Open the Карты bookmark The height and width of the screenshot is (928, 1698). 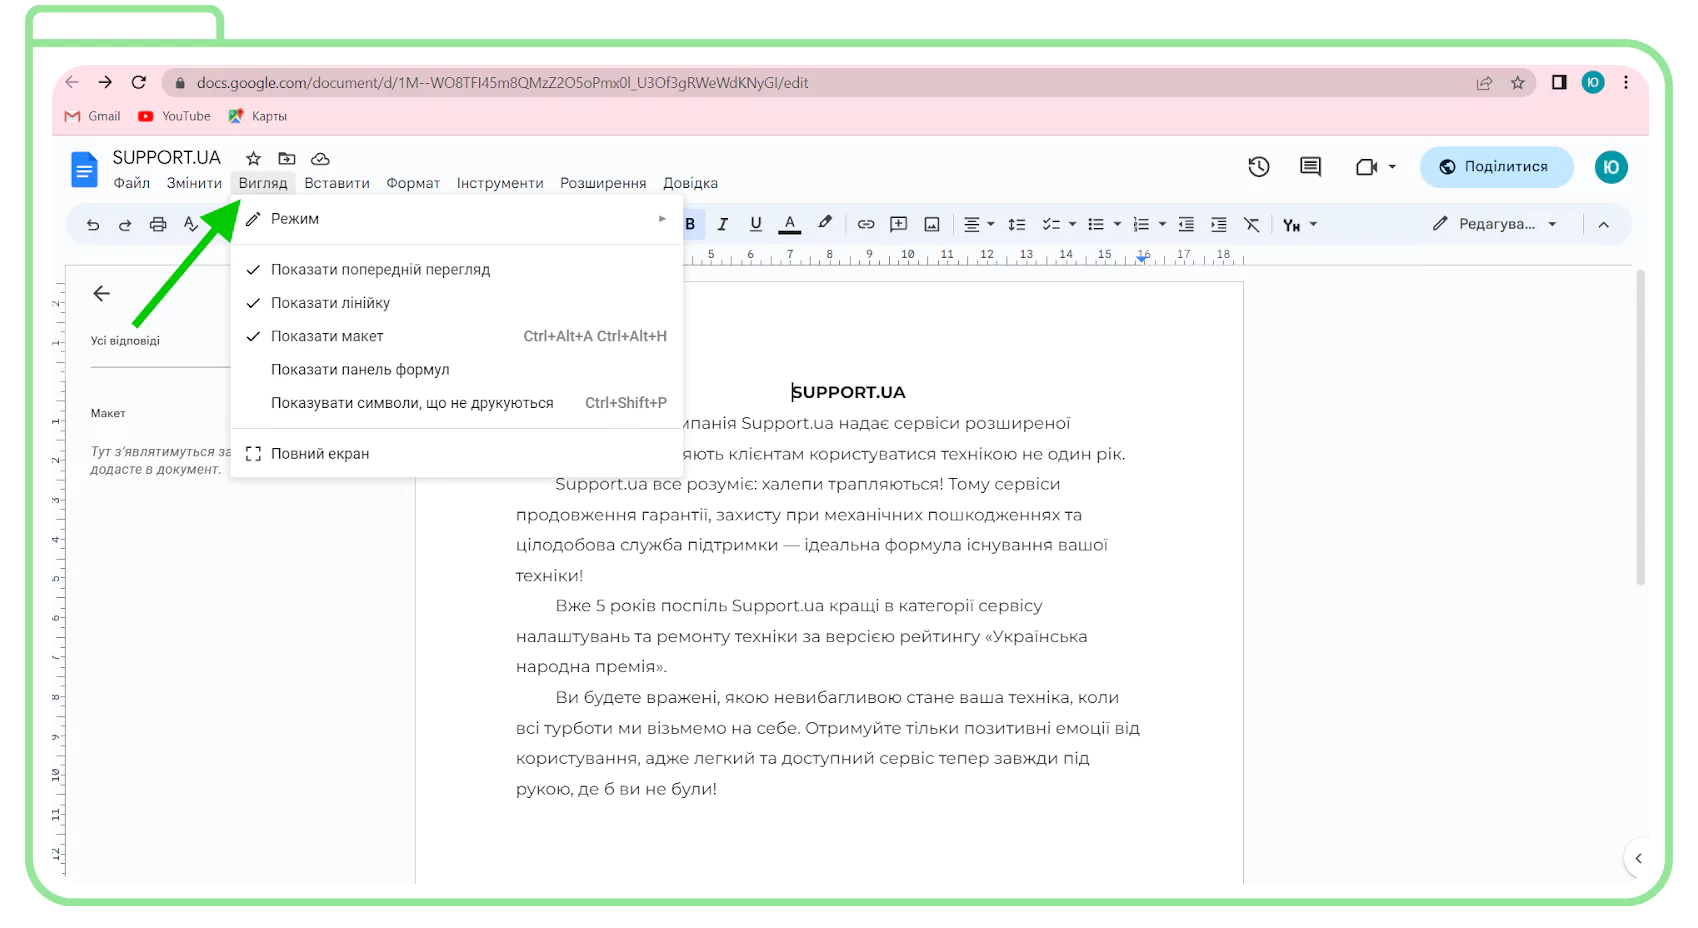[x=258, y=116]
